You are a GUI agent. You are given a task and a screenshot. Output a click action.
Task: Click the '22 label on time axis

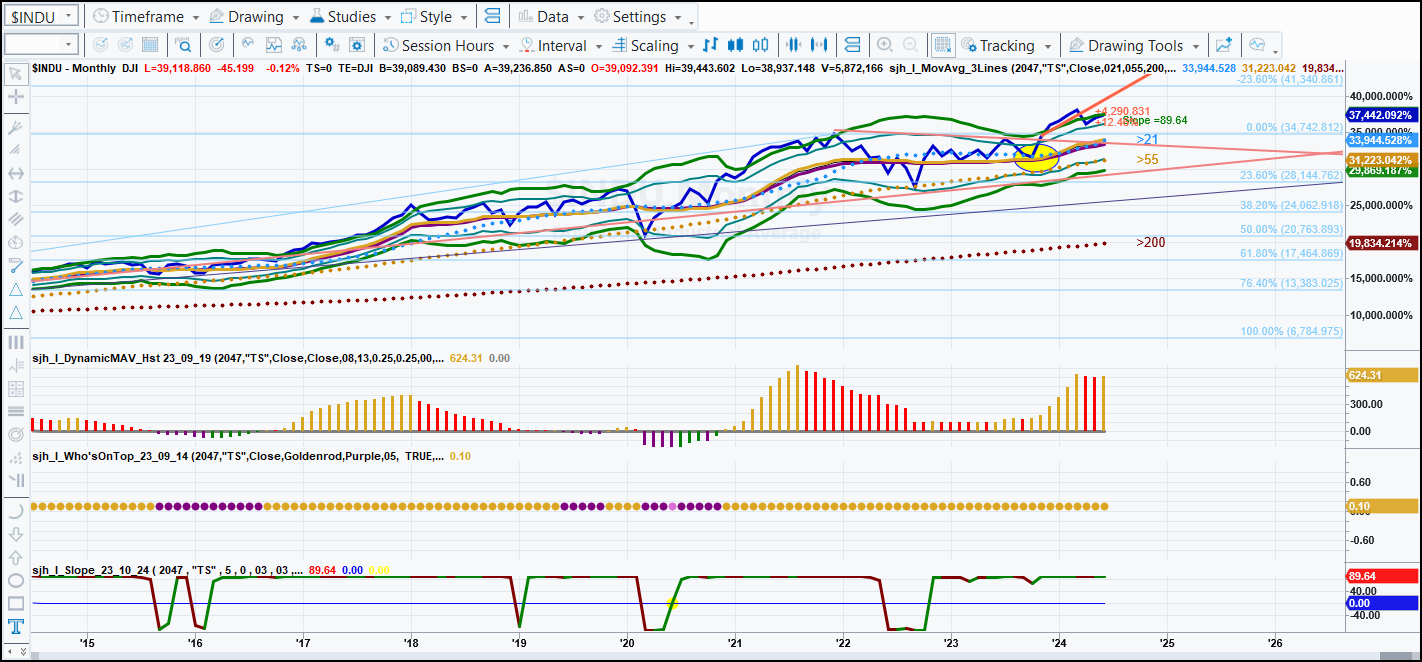click(842, 643)
